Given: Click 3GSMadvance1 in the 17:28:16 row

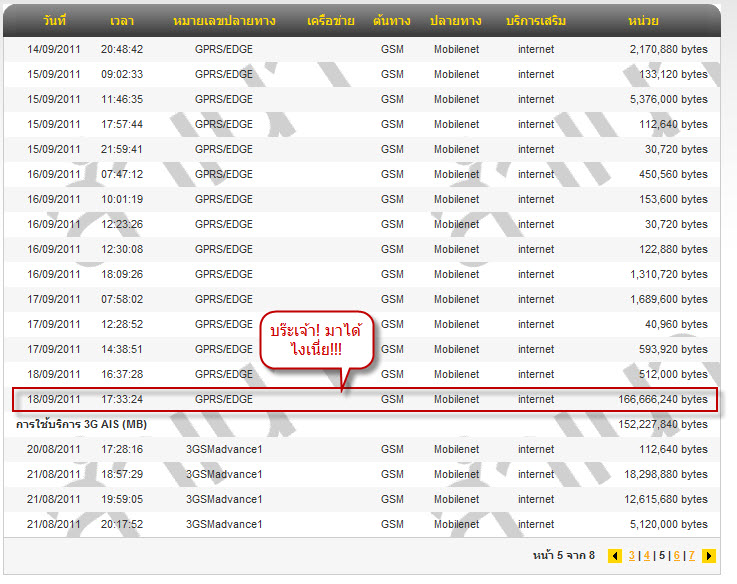Looking at the screenshot, I should 224,449.
